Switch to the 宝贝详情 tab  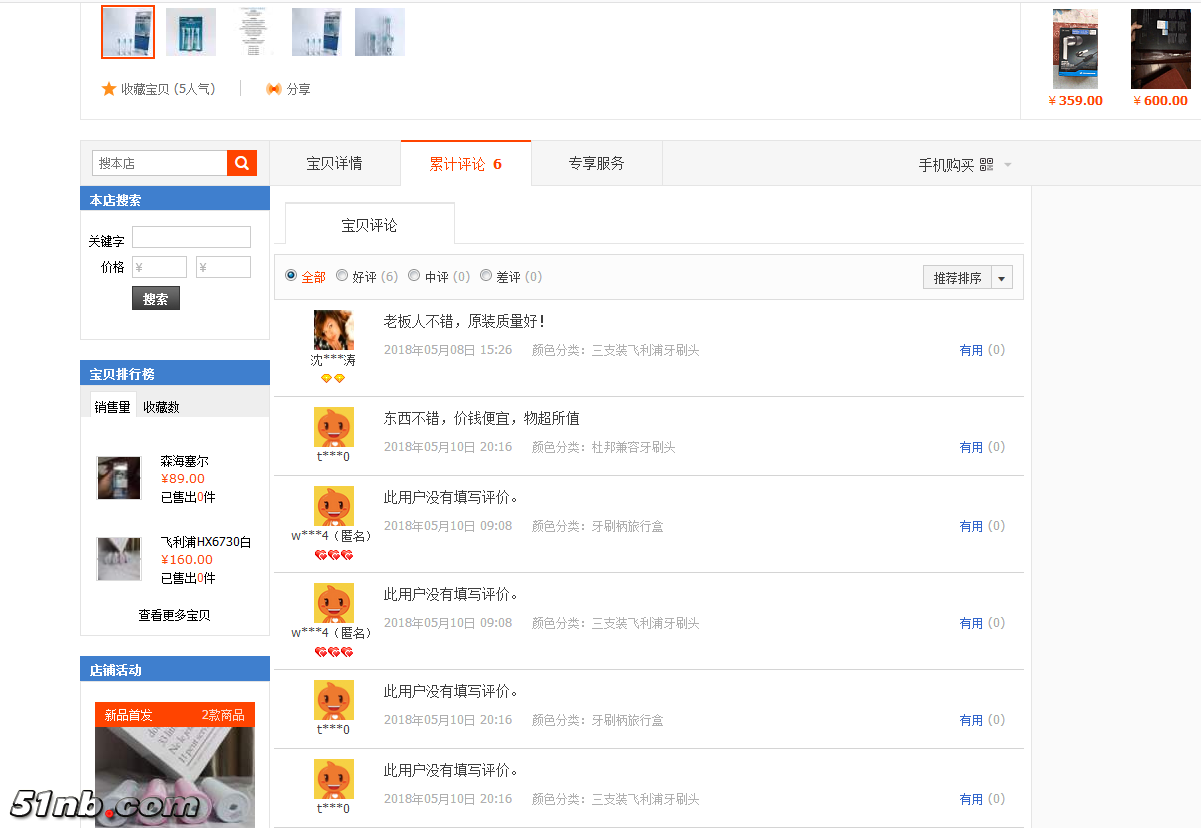(x=334, y=163)
